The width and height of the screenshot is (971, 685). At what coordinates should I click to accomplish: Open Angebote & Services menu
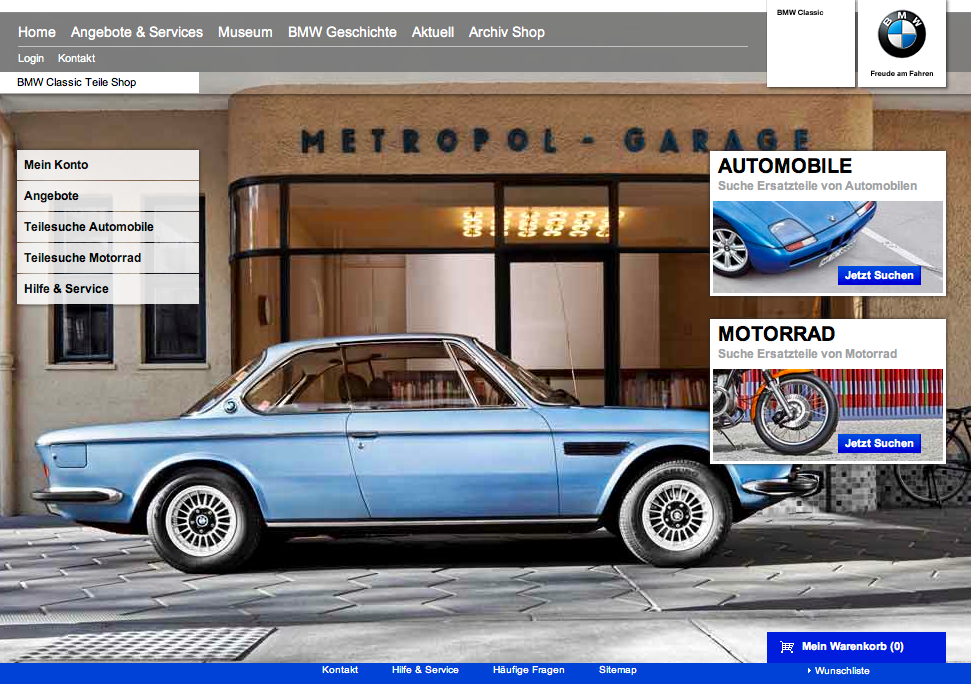(x=137, y=32)
